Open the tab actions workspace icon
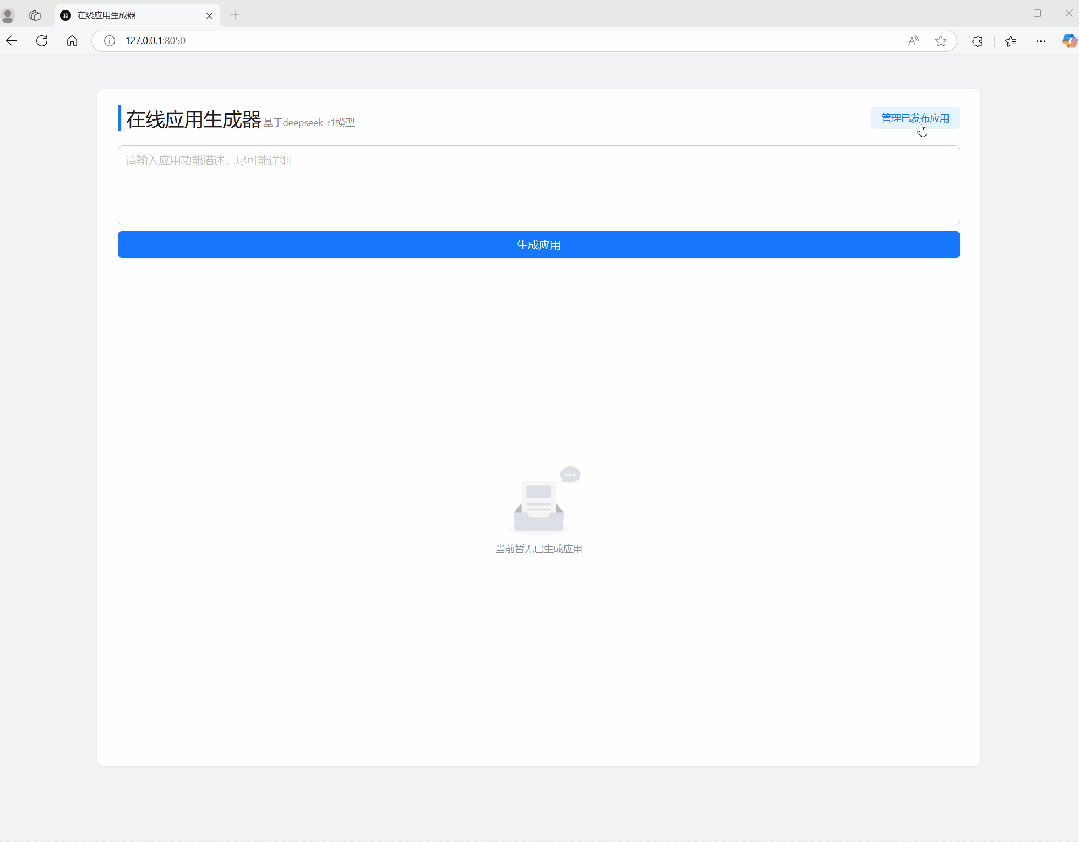The width and height of the screenshot is (1079, 842). (35, 14)
